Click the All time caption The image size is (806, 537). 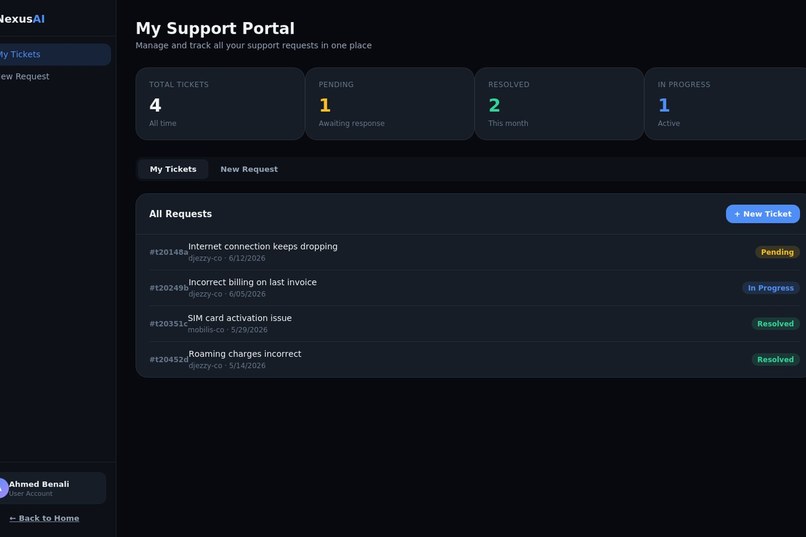pyautogui.click(x=162, y=123)
